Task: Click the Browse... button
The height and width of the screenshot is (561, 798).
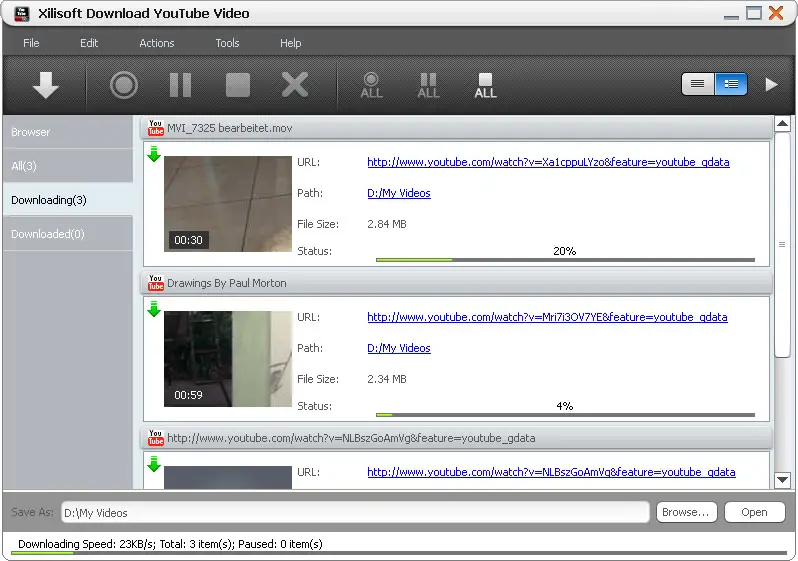Action: click(687, 512)
